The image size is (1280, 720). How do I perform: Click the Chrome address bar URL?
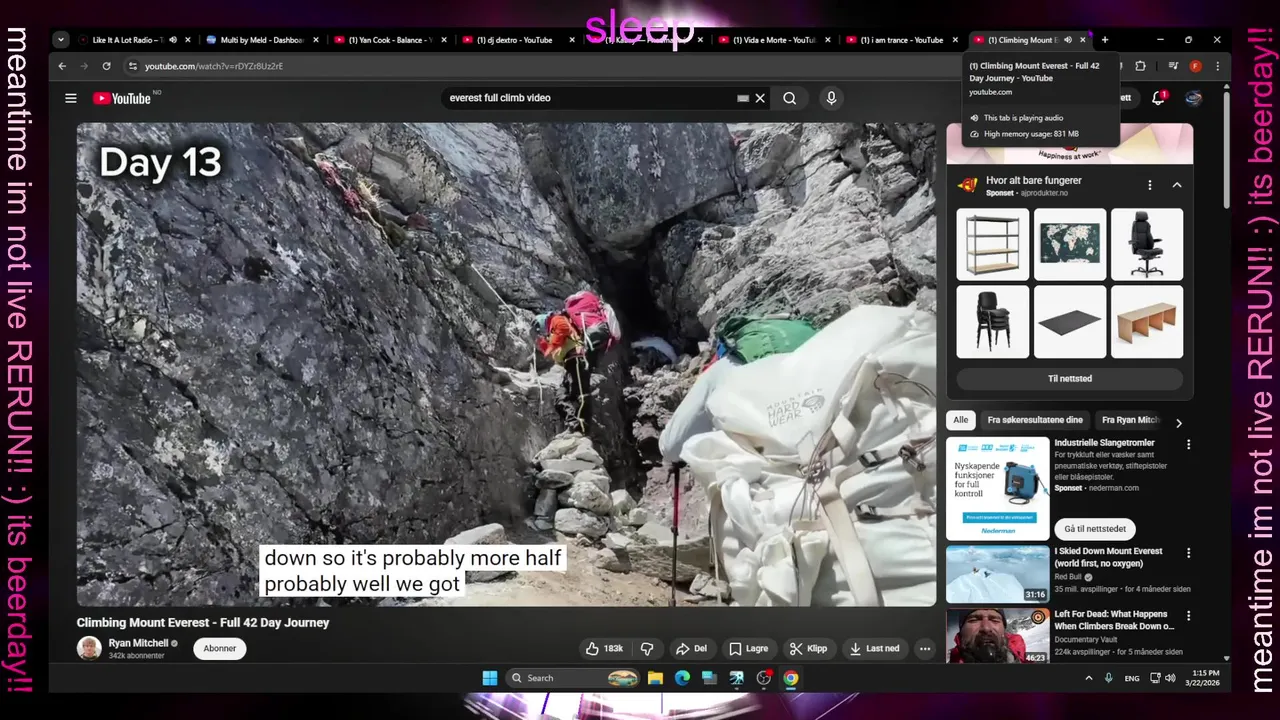[213, 66]
